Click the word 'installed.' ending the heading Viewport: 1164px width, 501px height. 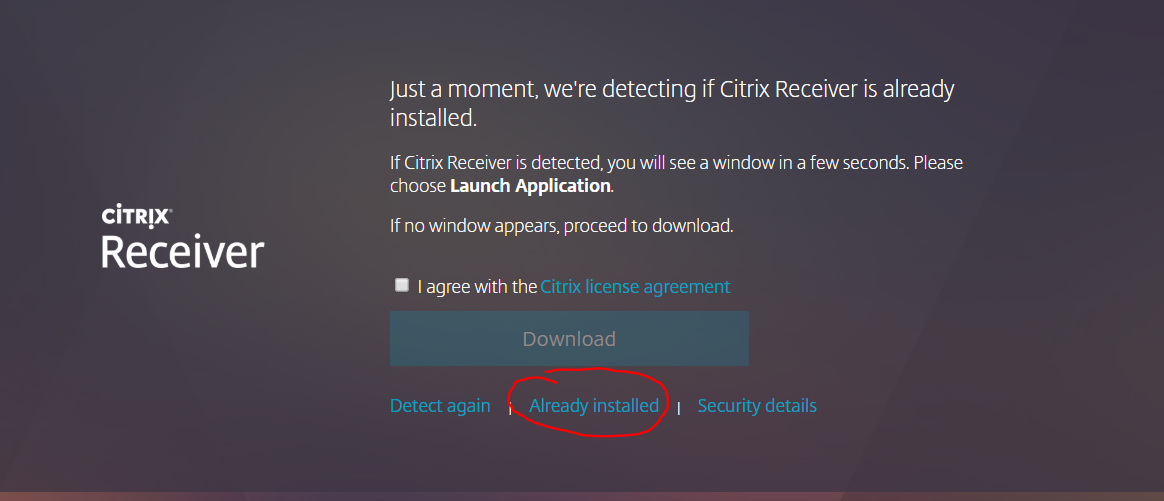pyautogui.click(x=433, y=117)
